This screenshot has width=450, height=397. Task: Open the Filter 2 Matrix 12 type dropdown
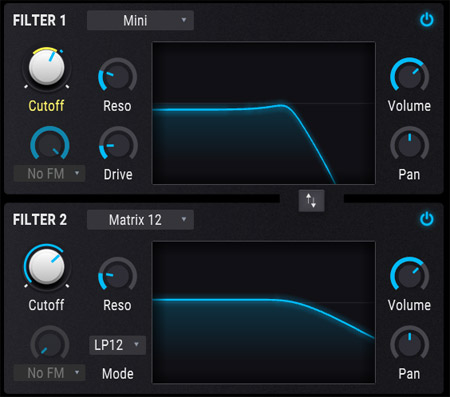[x=140, y=220]
